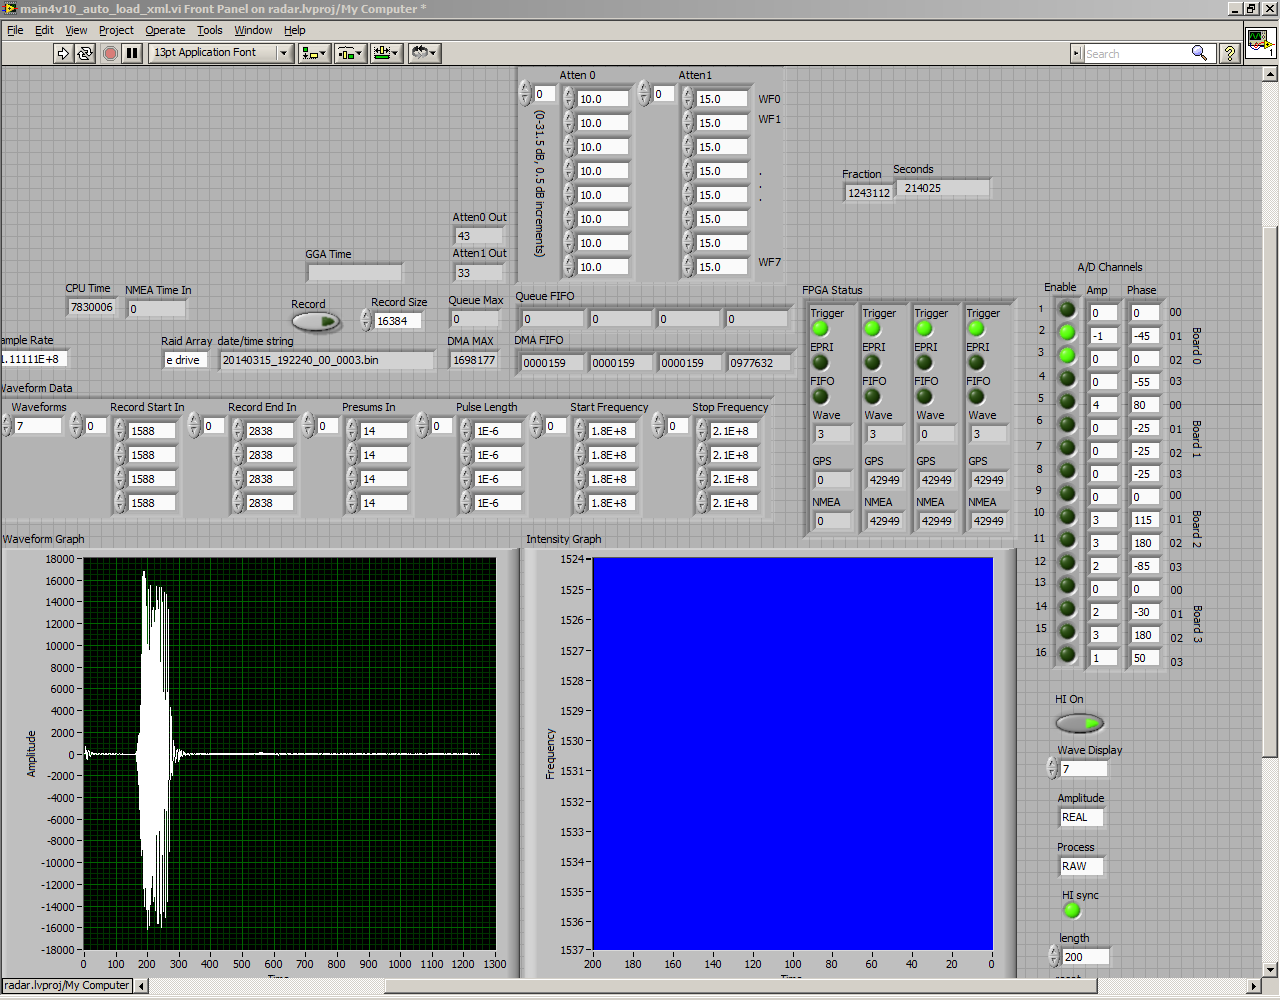1280x1000 pixels.
Task: Click the context help question mark button
Action: click(x=1230, y=53)
